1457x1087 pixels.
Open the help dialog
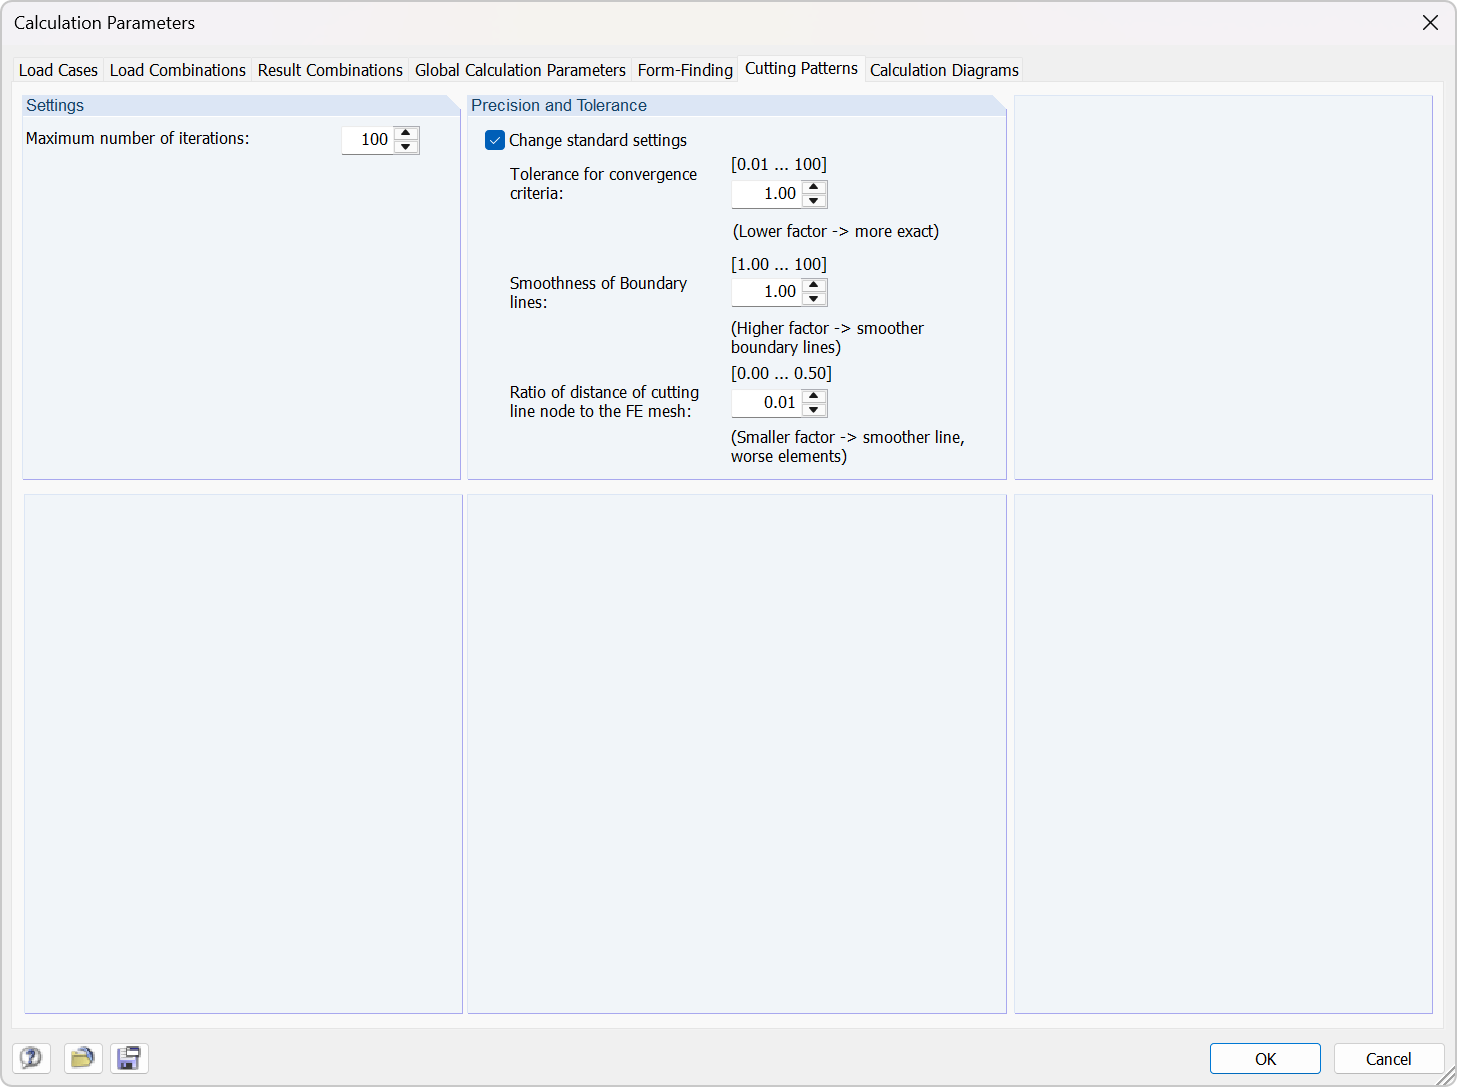[x=31, y=1058]
